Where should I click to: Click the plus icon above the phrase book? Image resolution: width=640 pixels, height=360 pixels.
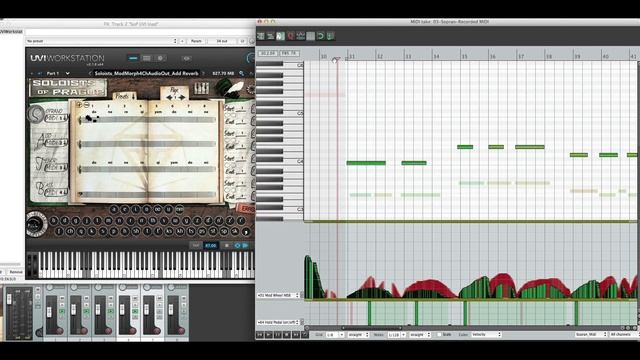pyautogui.click(x=79, y=105)
